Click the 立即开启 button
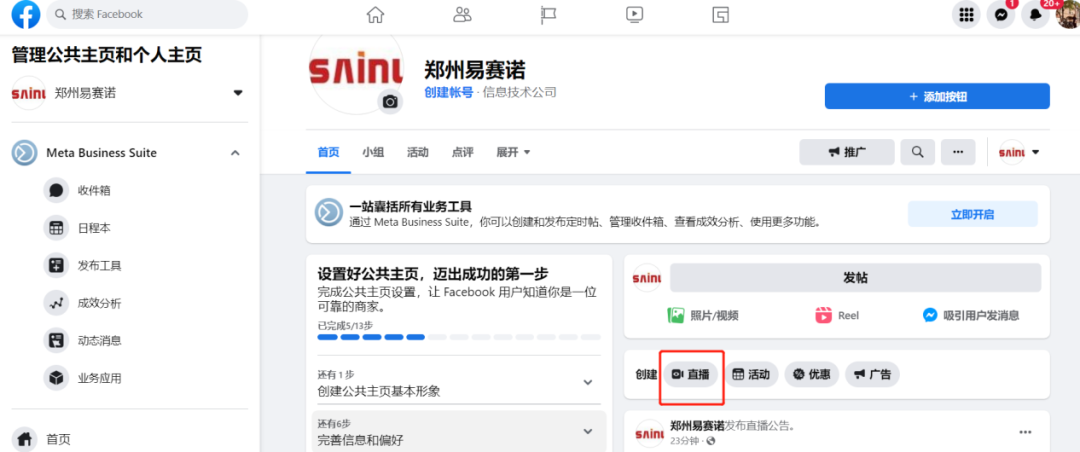The height and width of the screenshot is (452, 1080). [973, 214]
